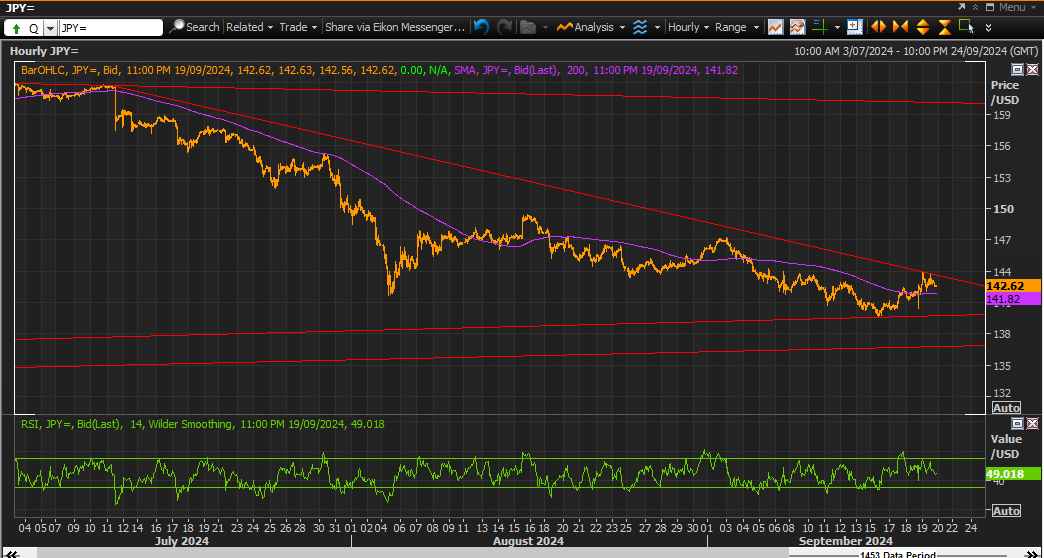Image resolution: width=1044 pixels, height=558 pixels.
Task: Click the horizontal scrollbar left double arrow
Action: click(11, 553)
